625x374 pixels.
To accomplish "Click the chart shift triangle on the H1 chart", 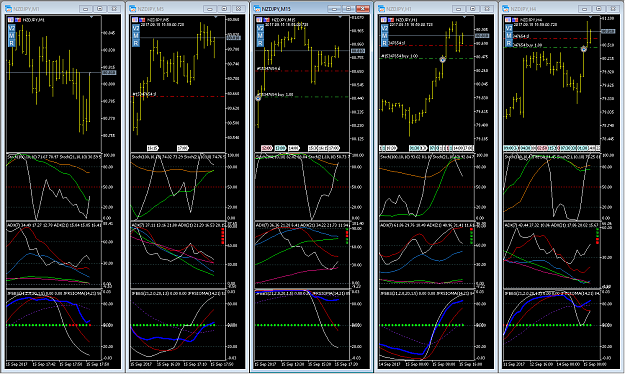I will coord(464,18).
